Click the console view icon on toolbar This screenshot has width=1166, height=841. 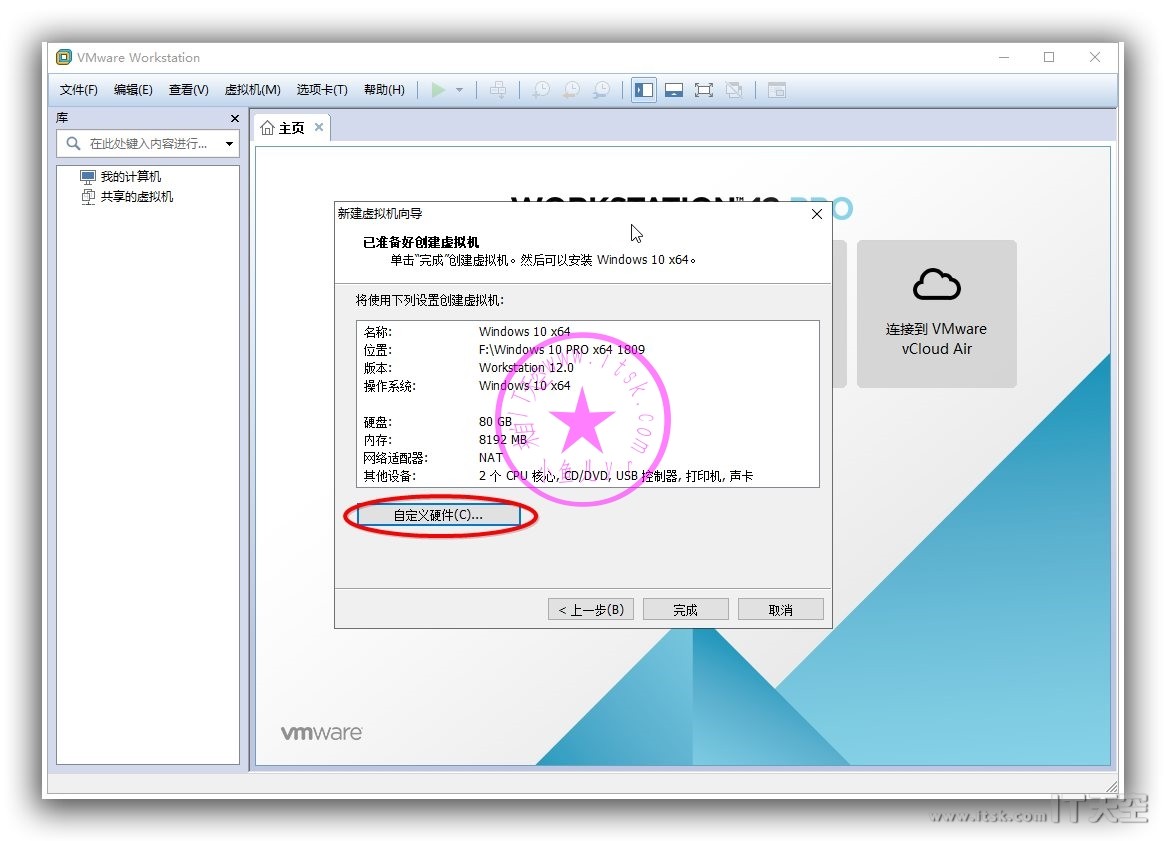coord(777,90)
